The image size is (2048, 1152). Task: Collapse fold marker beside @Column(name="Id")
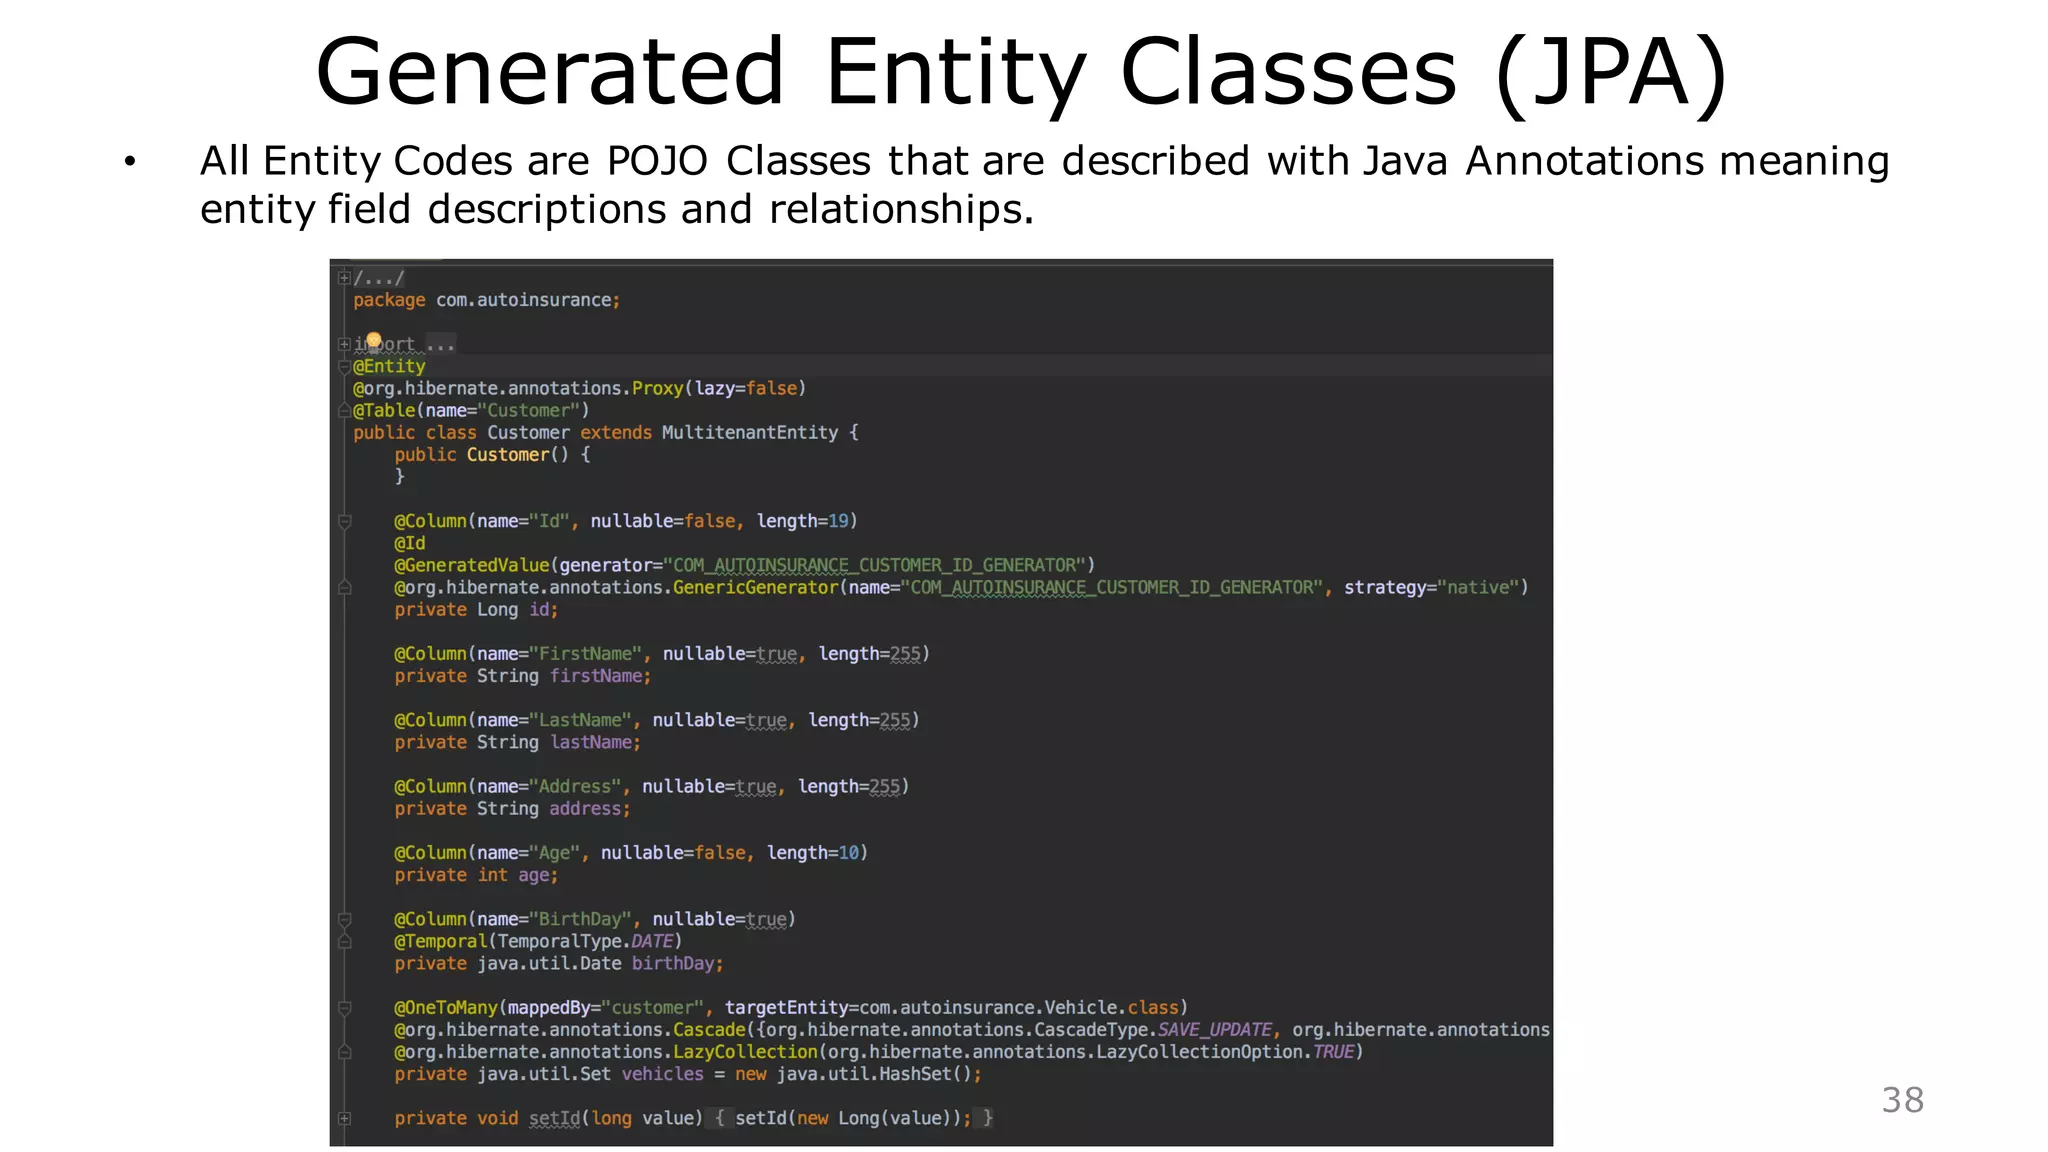(x=344, y=521)
